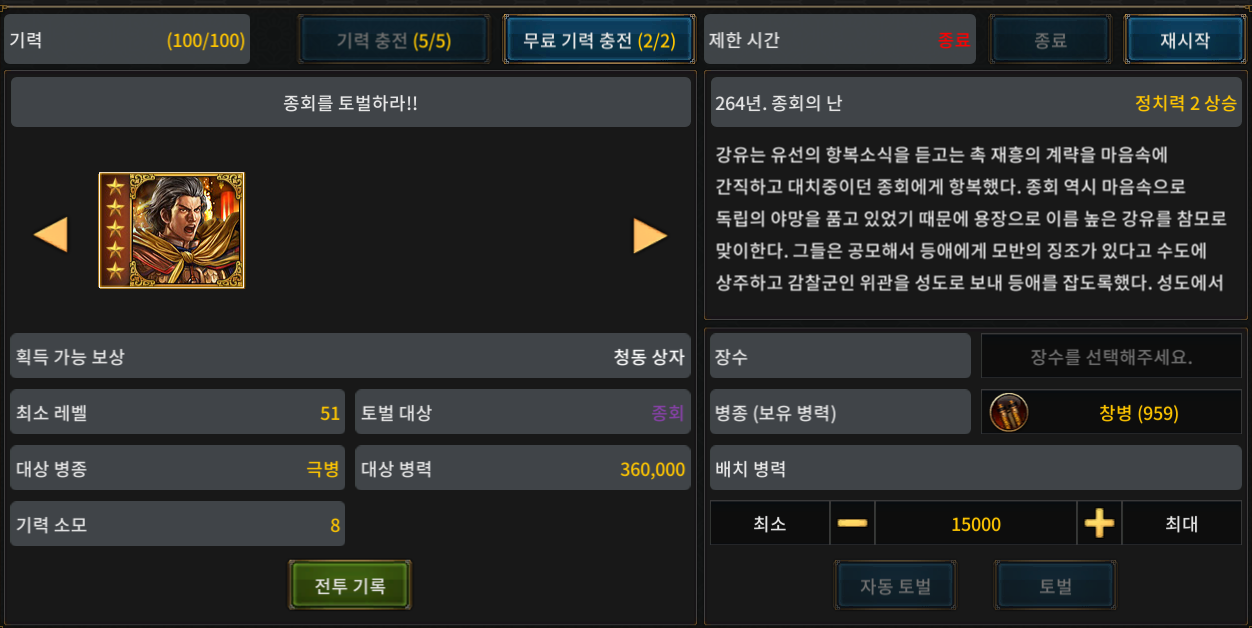Click the left arrow to see the previous target
1252x628 pixels.
[x=51, y=235]
